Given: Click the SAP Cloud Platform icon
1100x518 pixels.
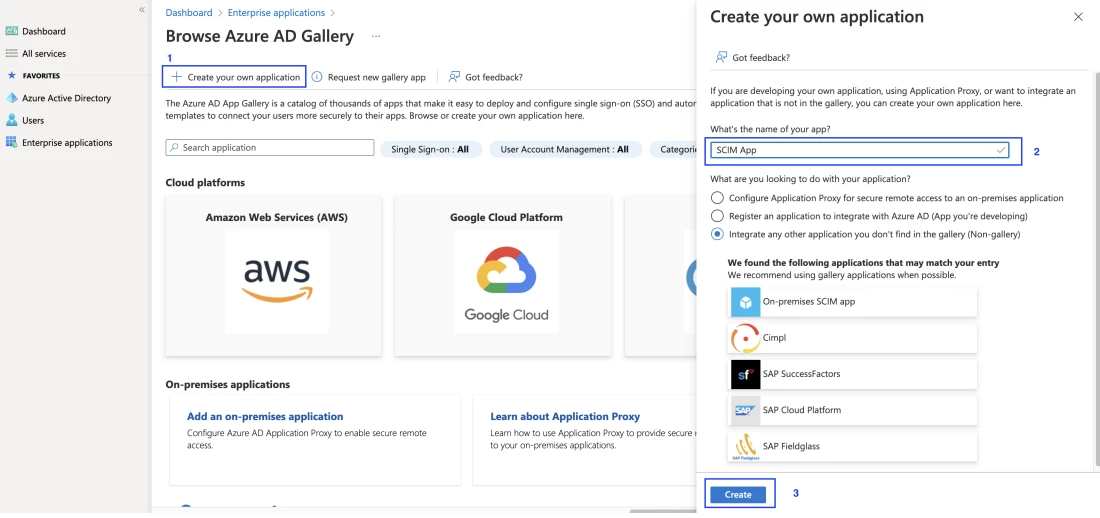Looking at the screenshot, I should click(745, 411).
